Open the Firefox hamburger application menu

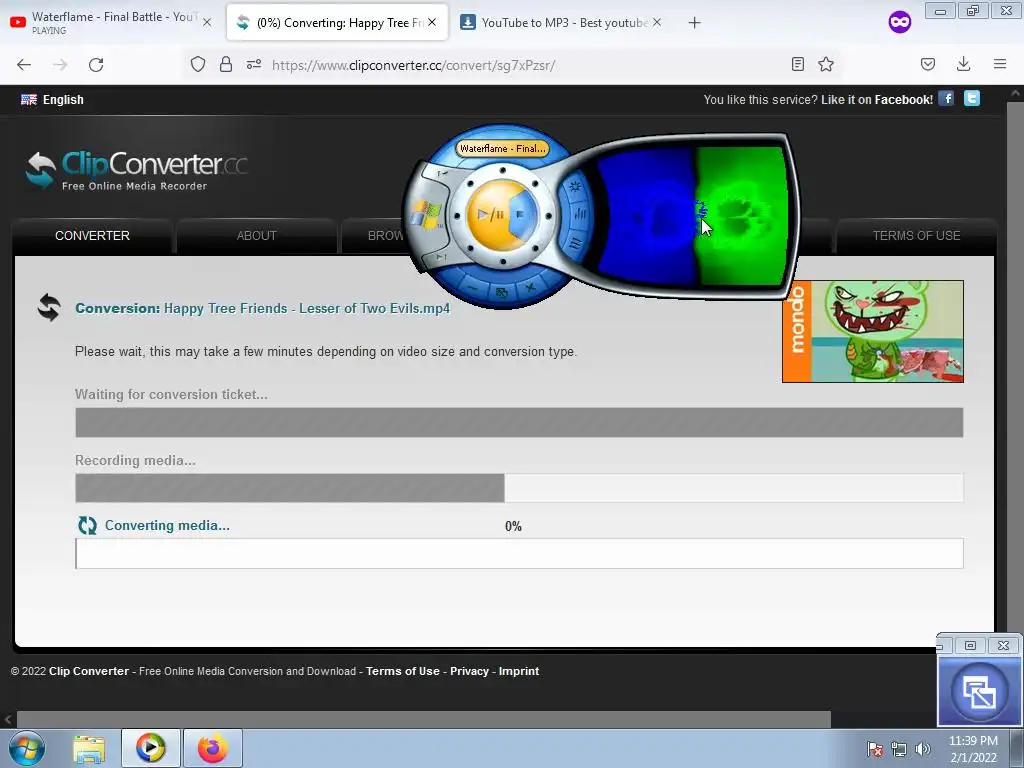point(1000,64)
